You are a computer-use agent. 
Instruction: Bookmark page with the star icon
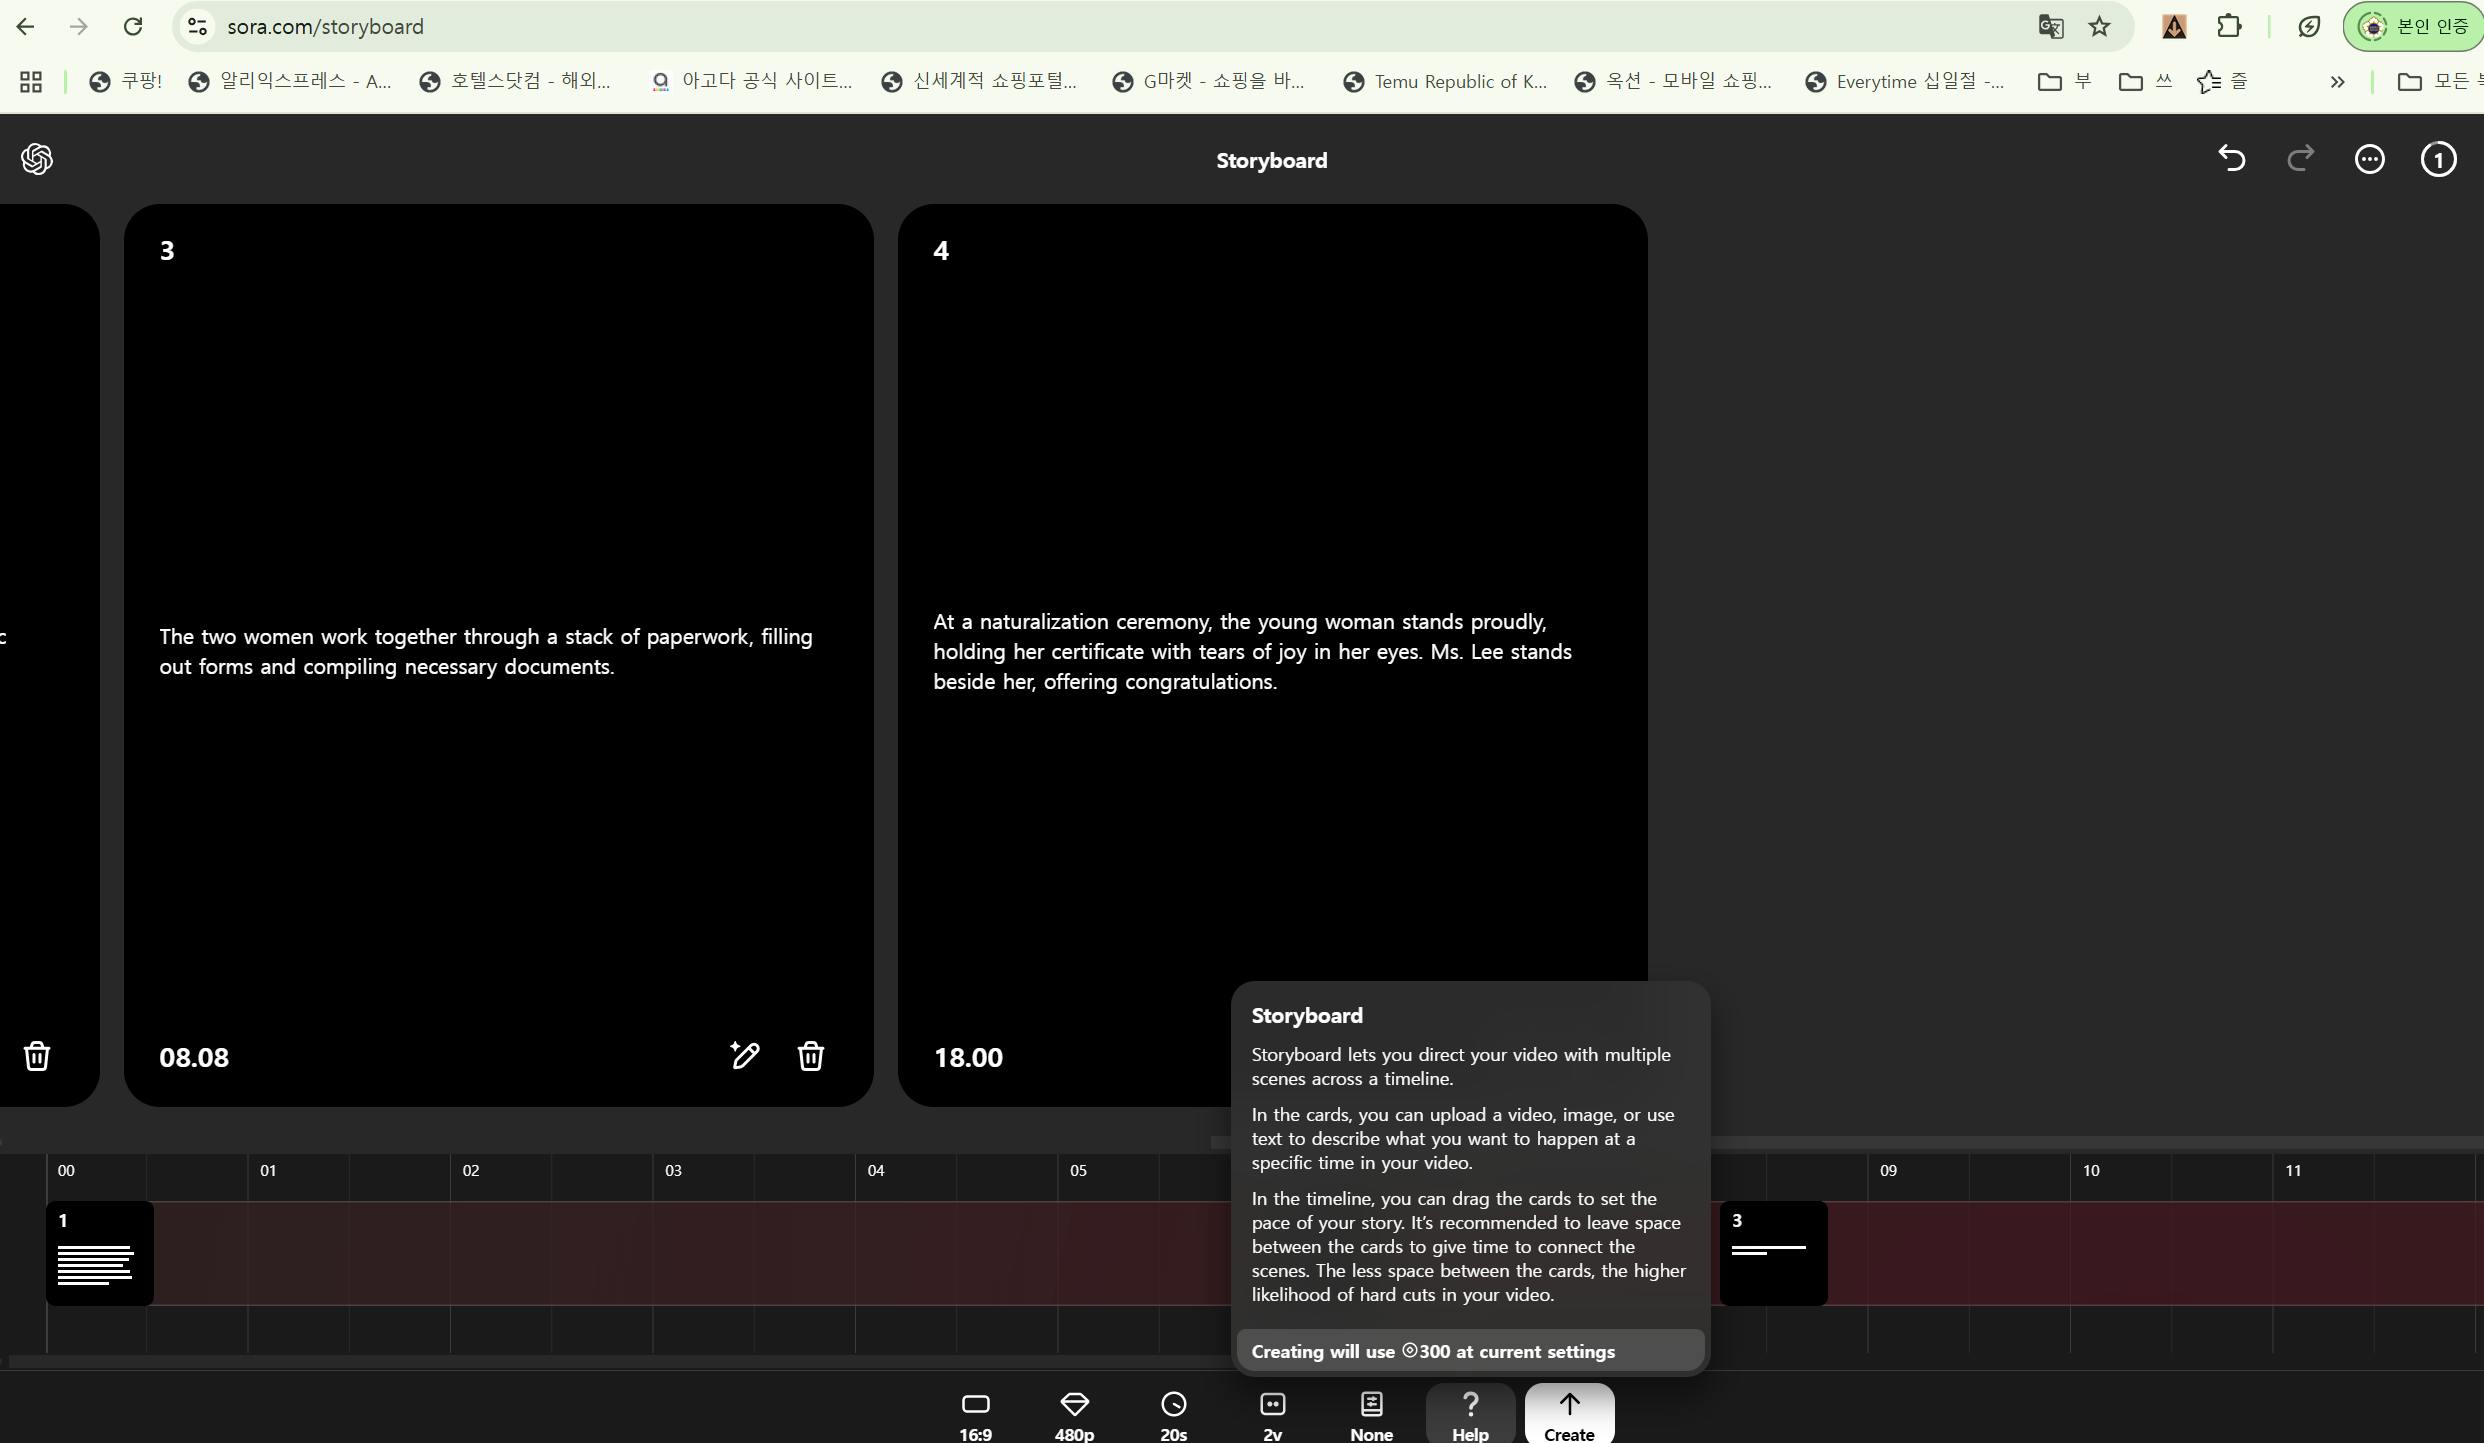(2099, 27)
